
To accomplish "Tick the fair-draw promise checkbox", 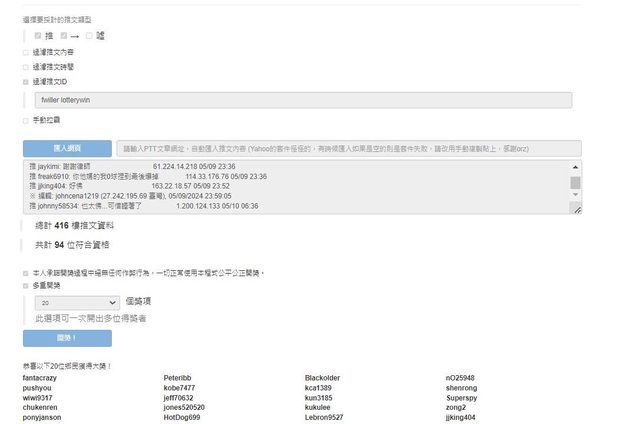I will (x=25, y=272).
